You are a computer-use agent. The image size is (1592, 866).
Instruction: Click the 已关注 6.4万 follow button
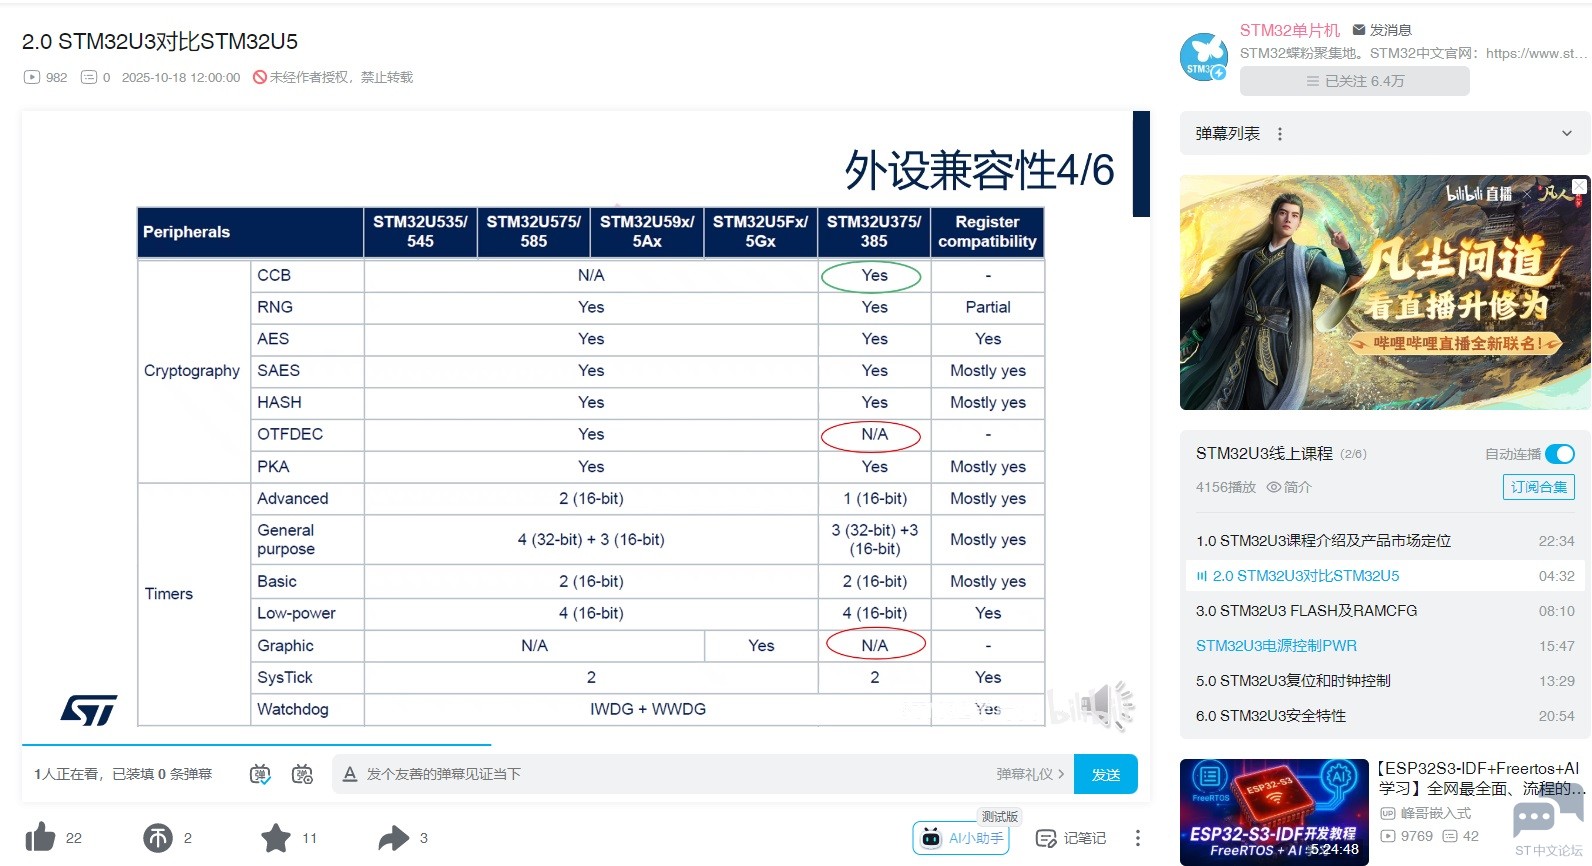point(1355,81)
